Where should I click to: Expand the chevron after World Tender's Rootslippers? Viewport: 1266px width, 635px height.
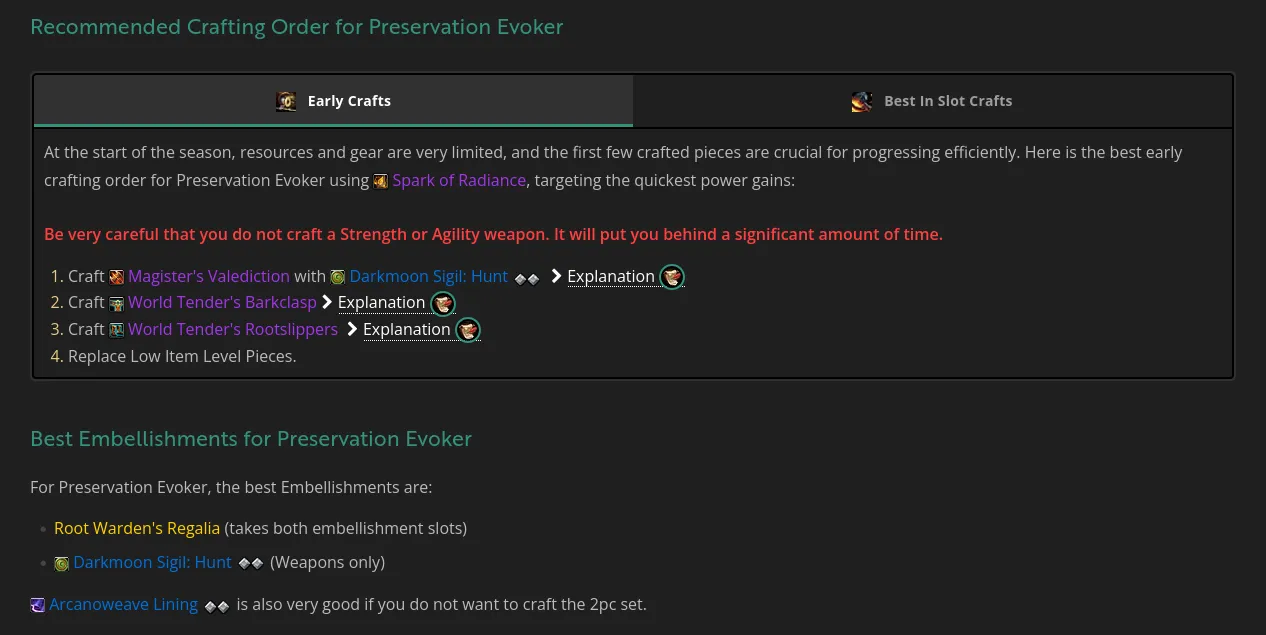(x=351, y=329)
